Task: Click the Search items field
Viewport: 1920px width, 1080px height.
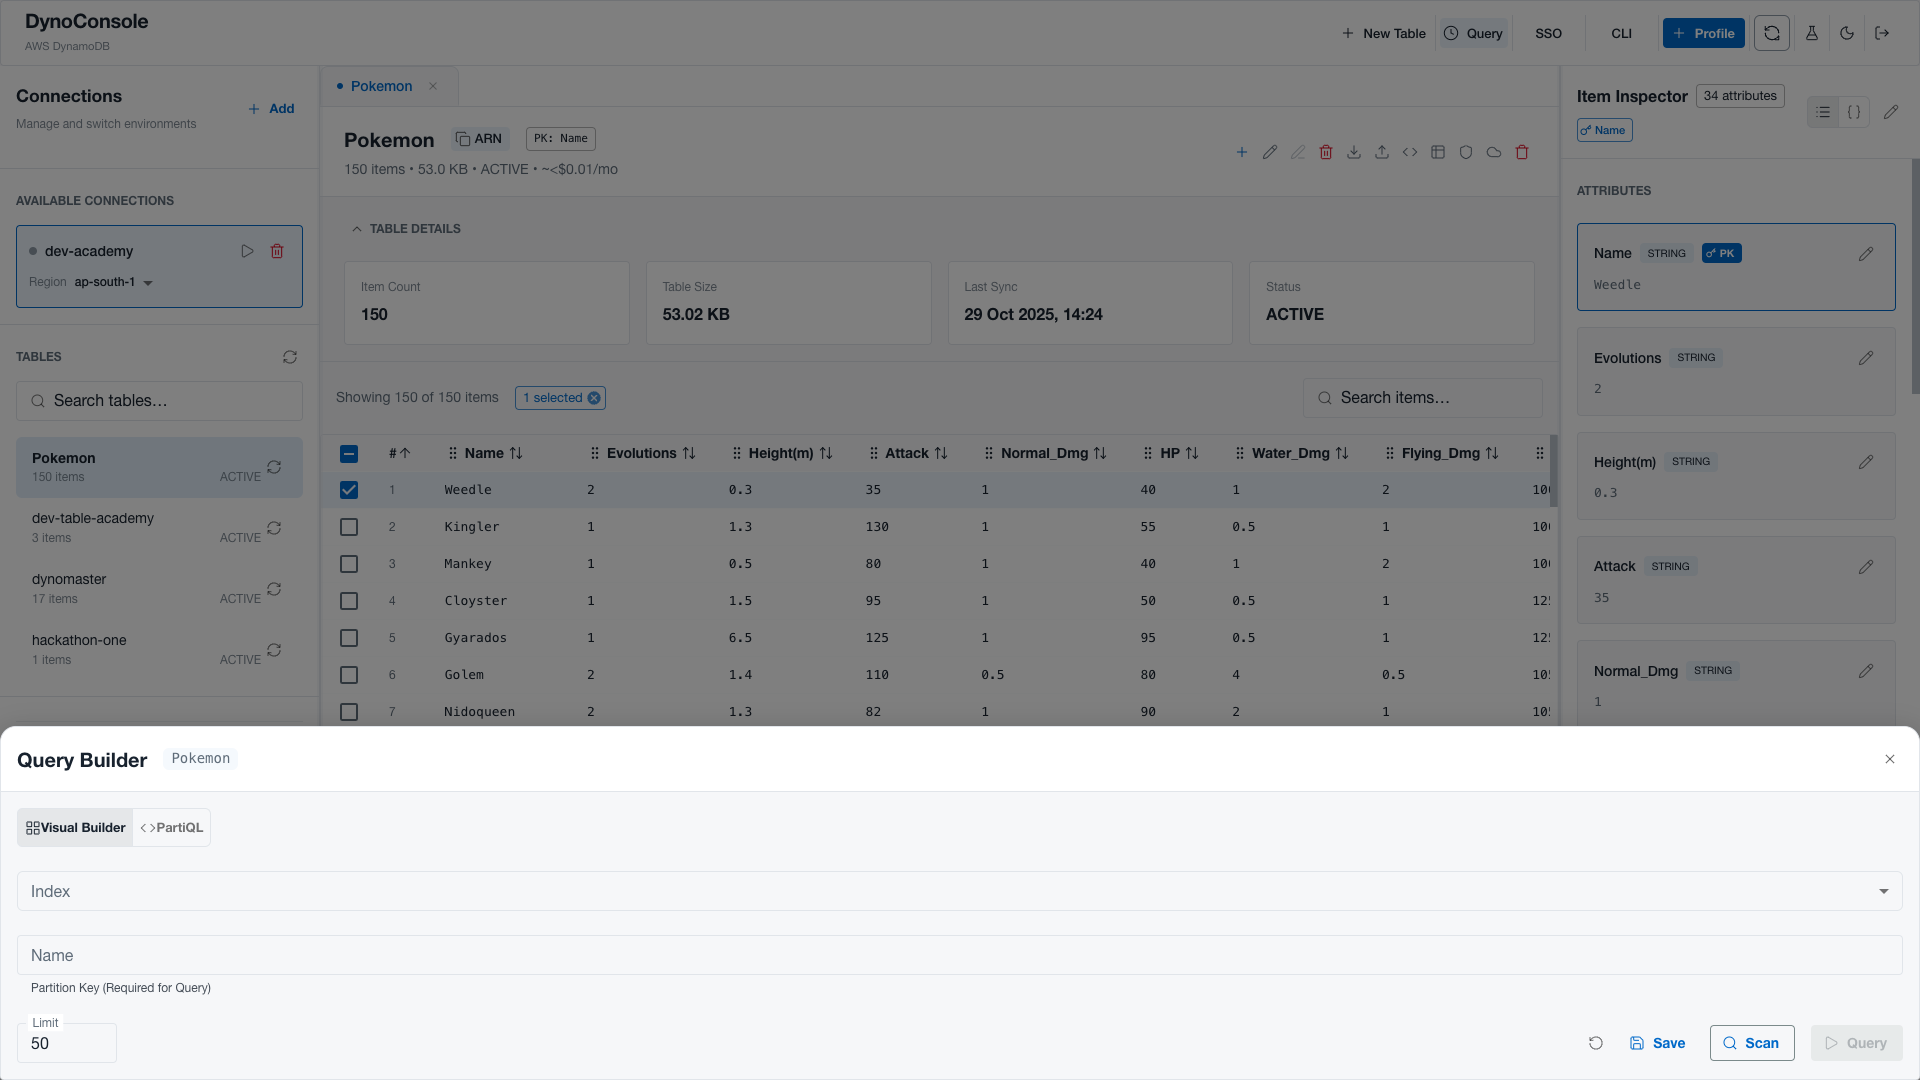Action: pos(1422,398)
